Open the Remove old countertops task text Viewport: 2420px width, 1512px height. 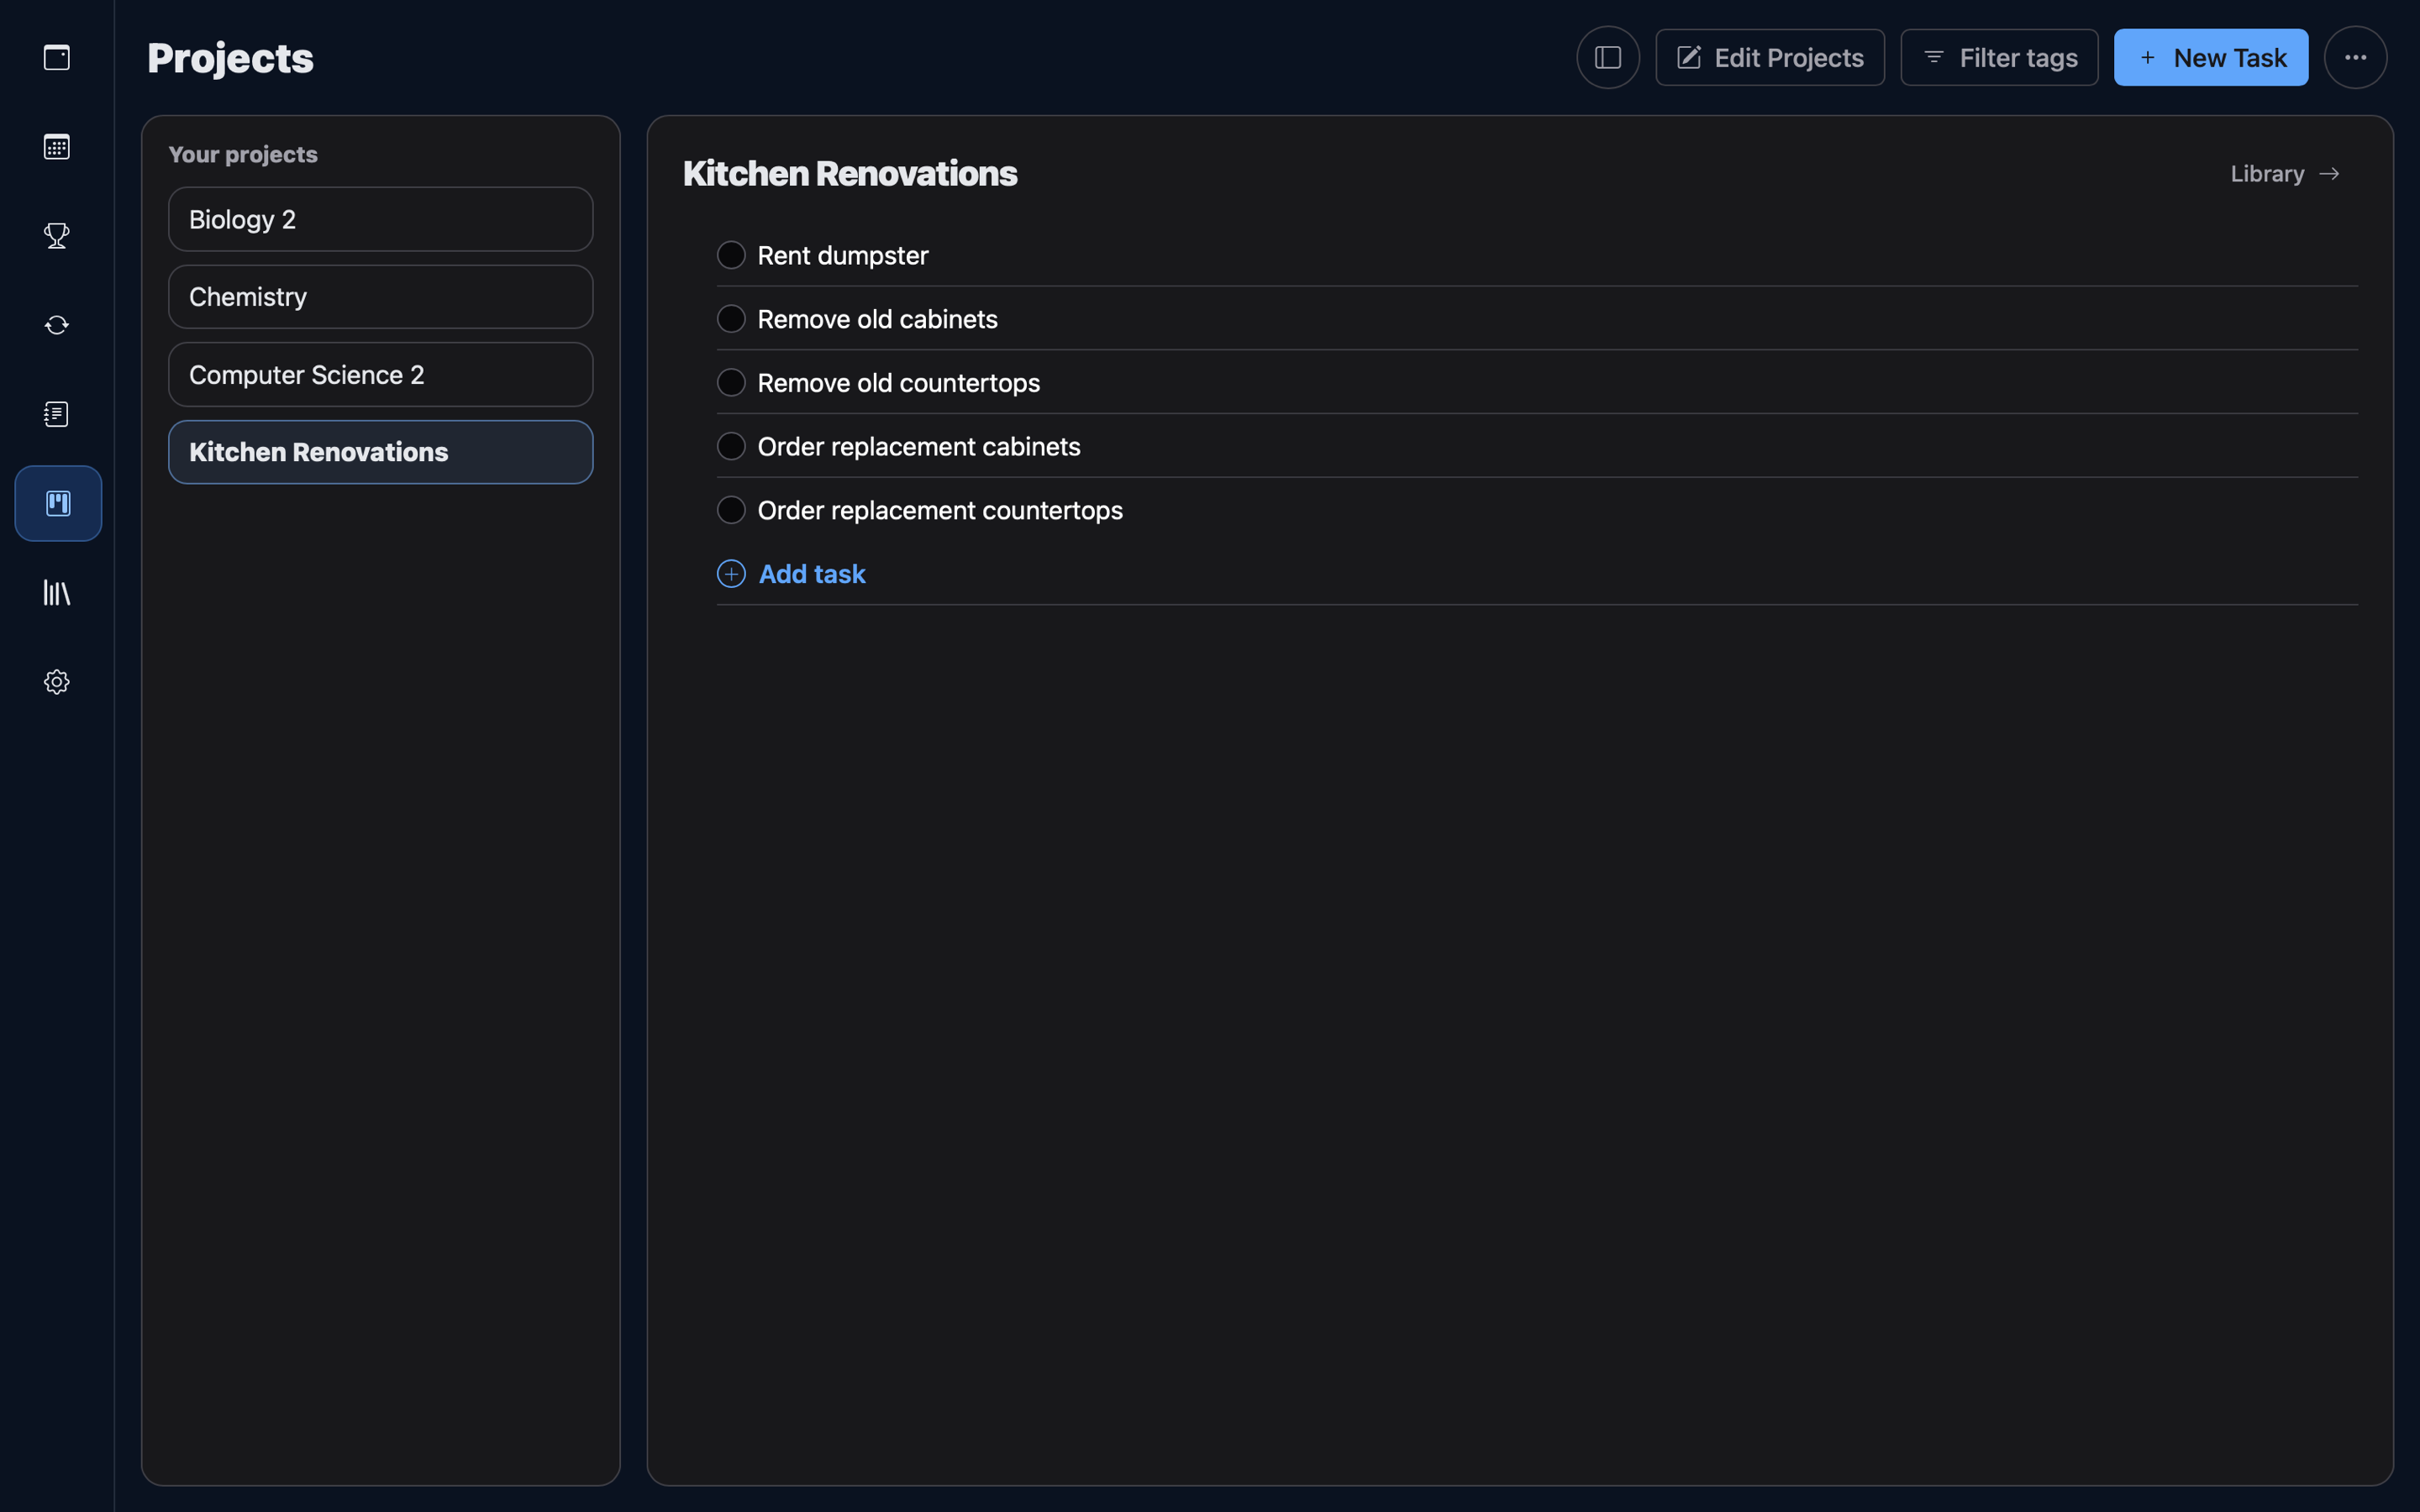(x=898, y=383)
